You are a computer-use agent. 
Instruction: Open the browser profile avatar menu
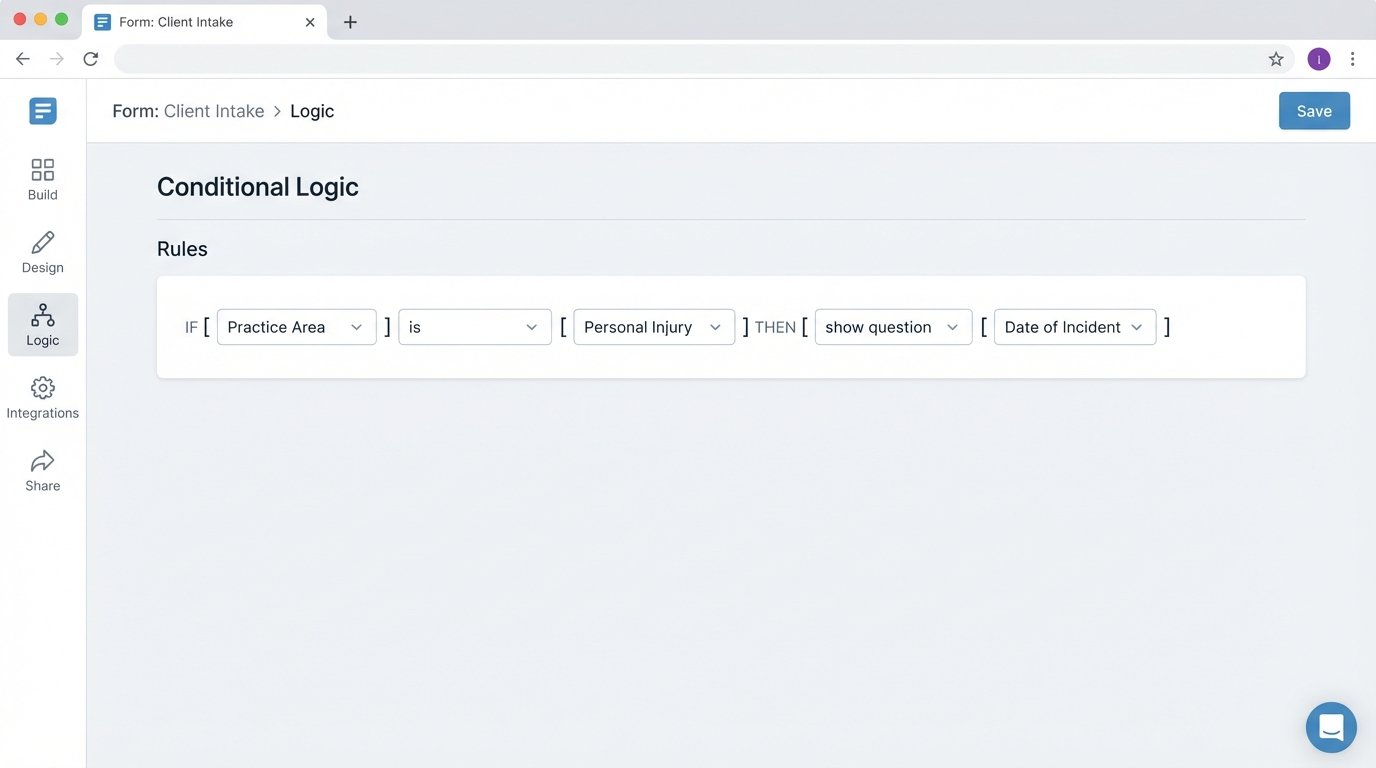coord(1318,58)
